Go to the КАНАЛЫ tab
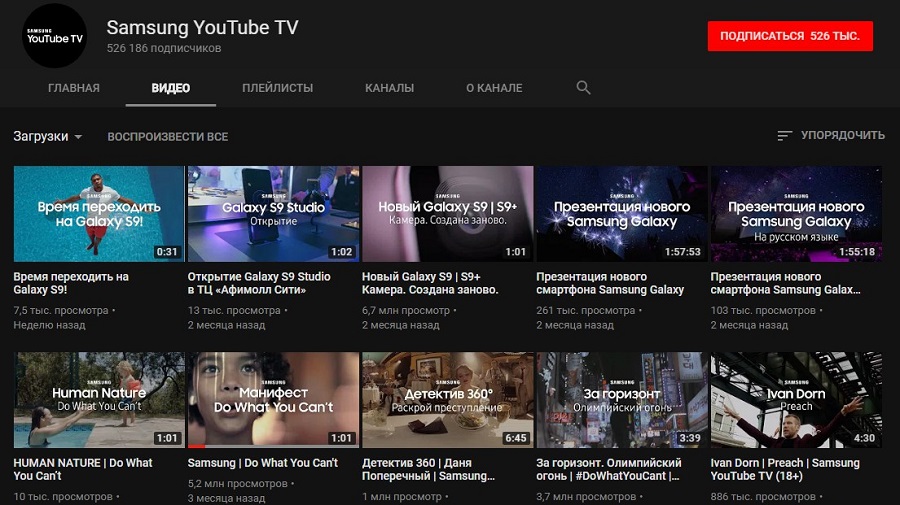The image size is (900, 505). tap(389, 88)
